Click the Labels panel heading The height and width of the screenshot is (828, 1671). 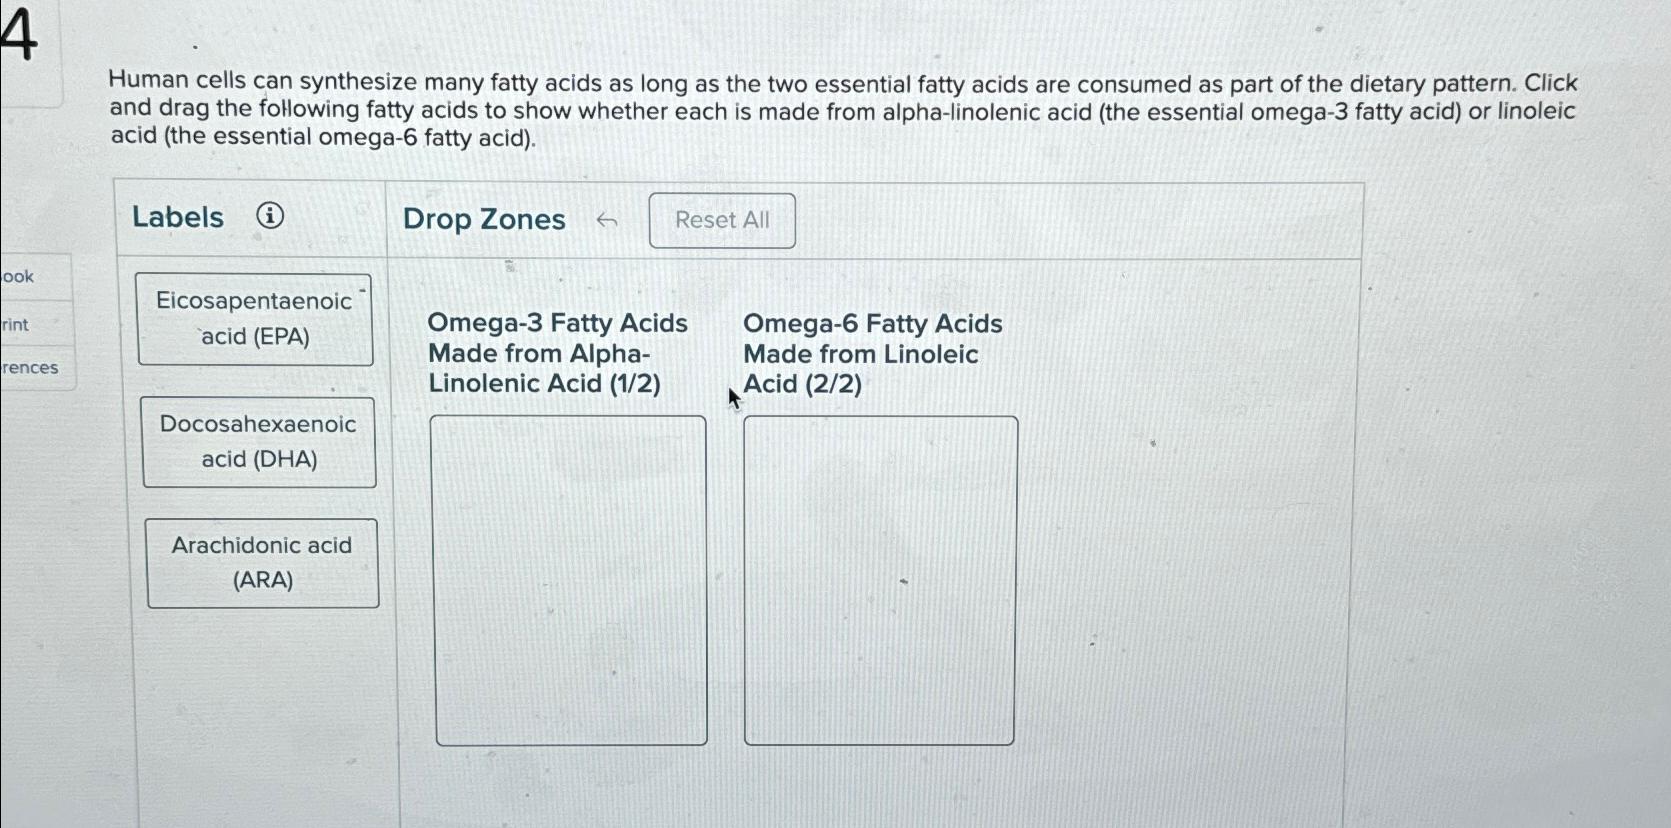[x=178, y=217]
